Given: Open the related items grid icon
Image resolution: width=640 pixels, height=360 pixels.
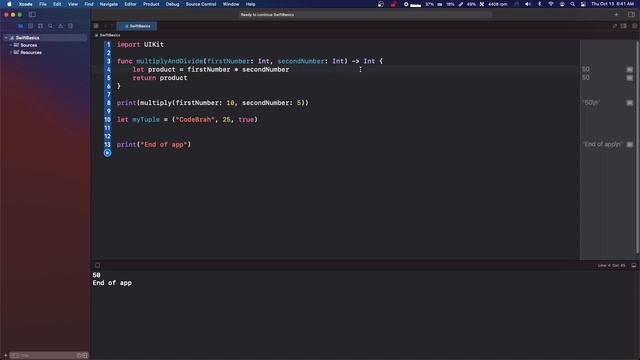Looking at the screenshot, I should tap(96, 26).
